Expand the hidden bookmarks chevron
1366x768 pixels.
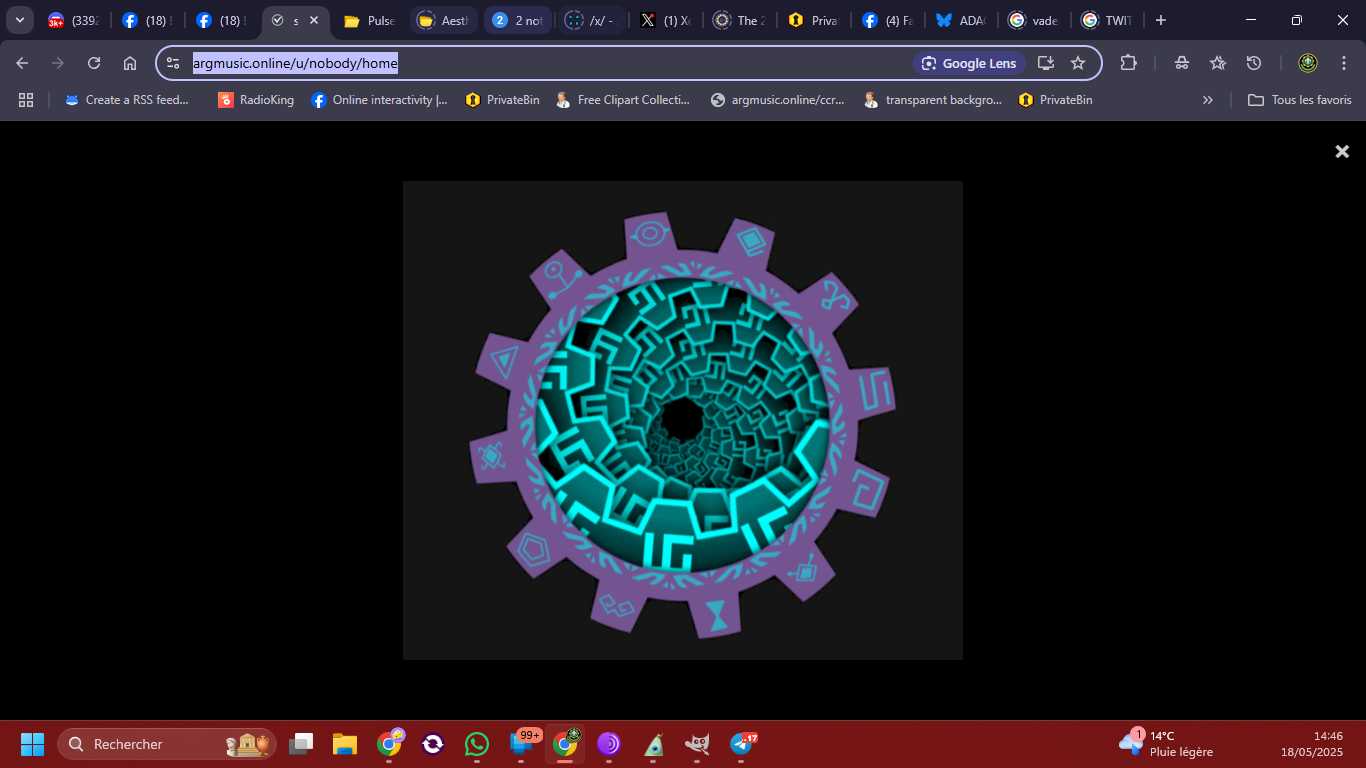[x=1207, y=100]
